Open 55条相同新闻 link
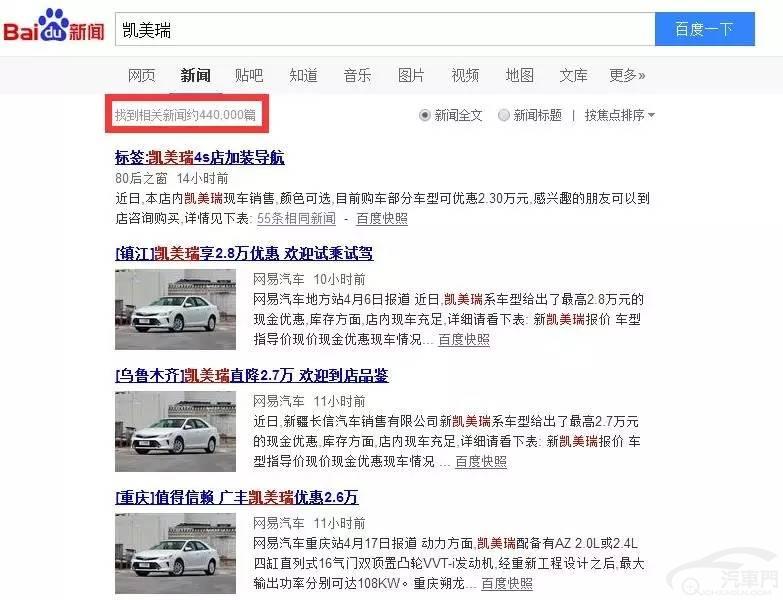The image size is (783, 600). (x=296, y=219)
